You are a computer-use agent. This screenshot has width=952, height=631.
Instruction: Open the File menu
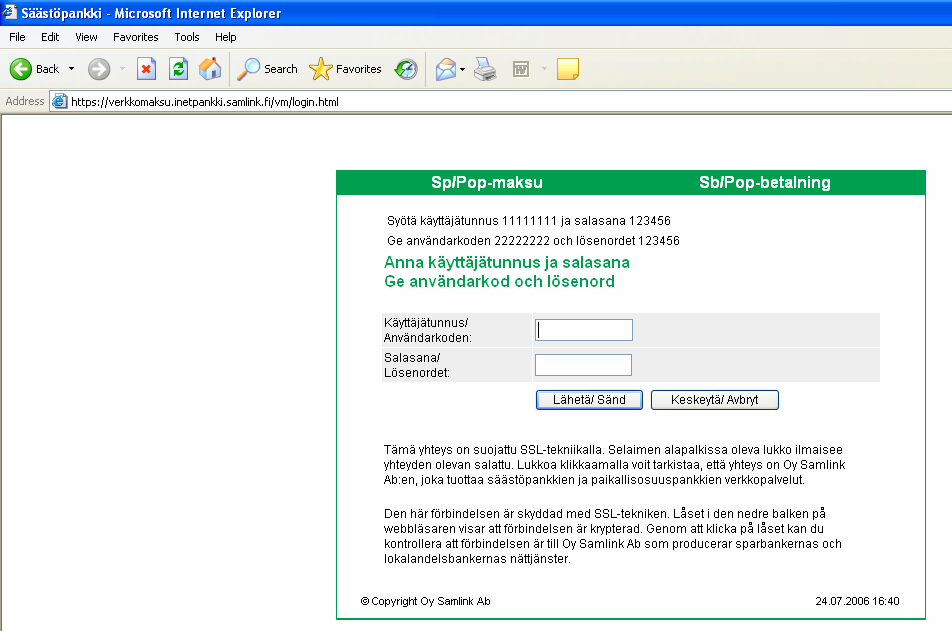[17, 37]
